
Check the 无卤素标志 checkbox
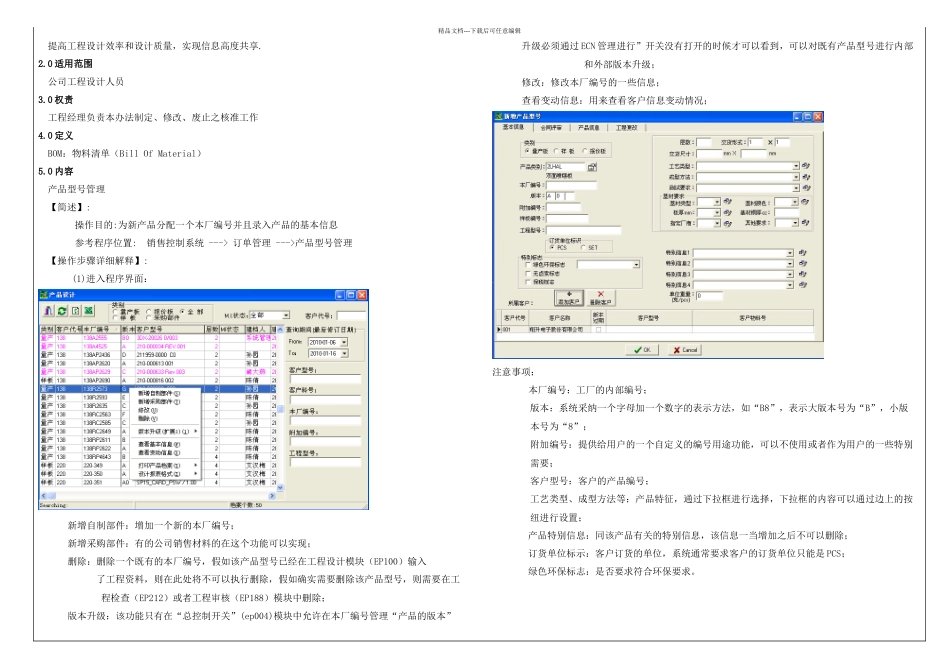(528, 273)
